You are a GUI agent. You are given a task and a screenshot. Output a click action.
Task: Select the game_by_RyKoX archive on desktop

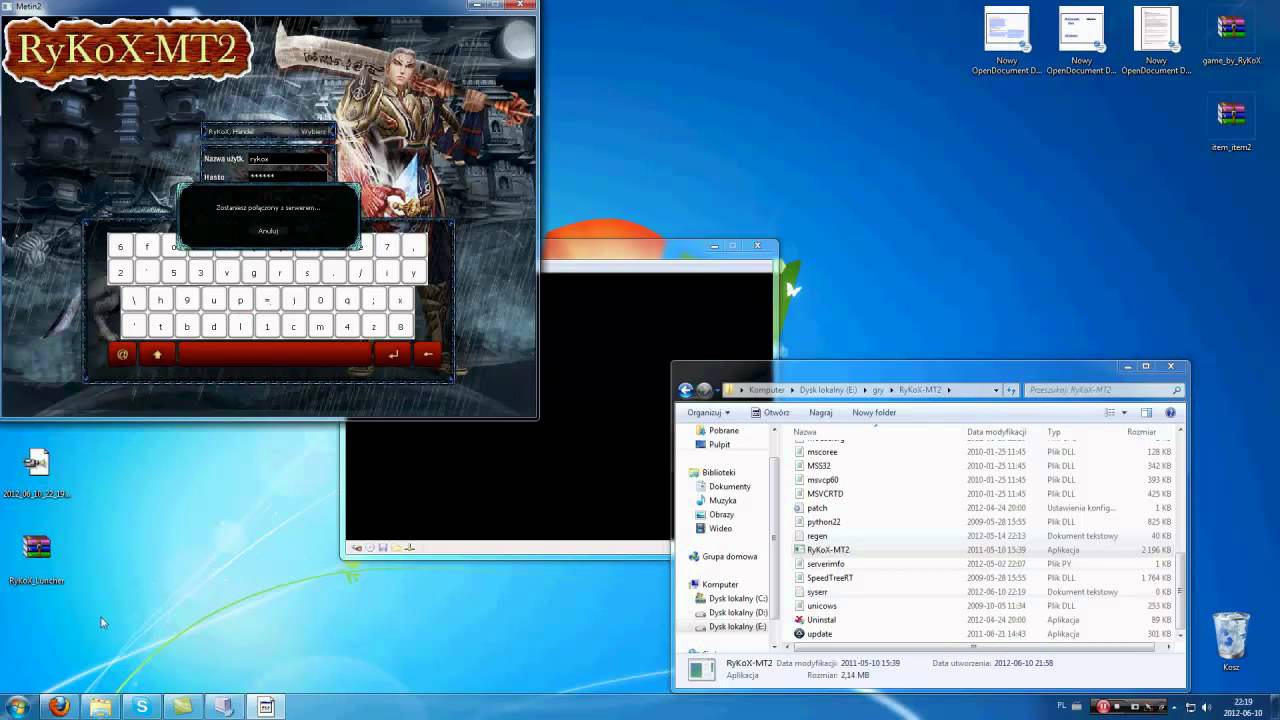(1231, 38)
